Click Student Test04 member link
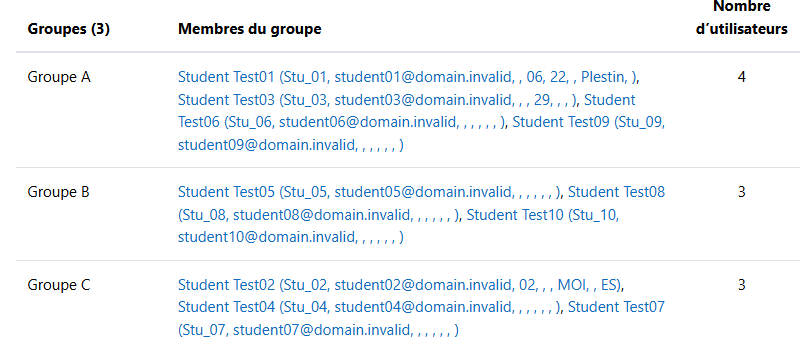Screen dimensions: 810x360 [x=369, y=307]
